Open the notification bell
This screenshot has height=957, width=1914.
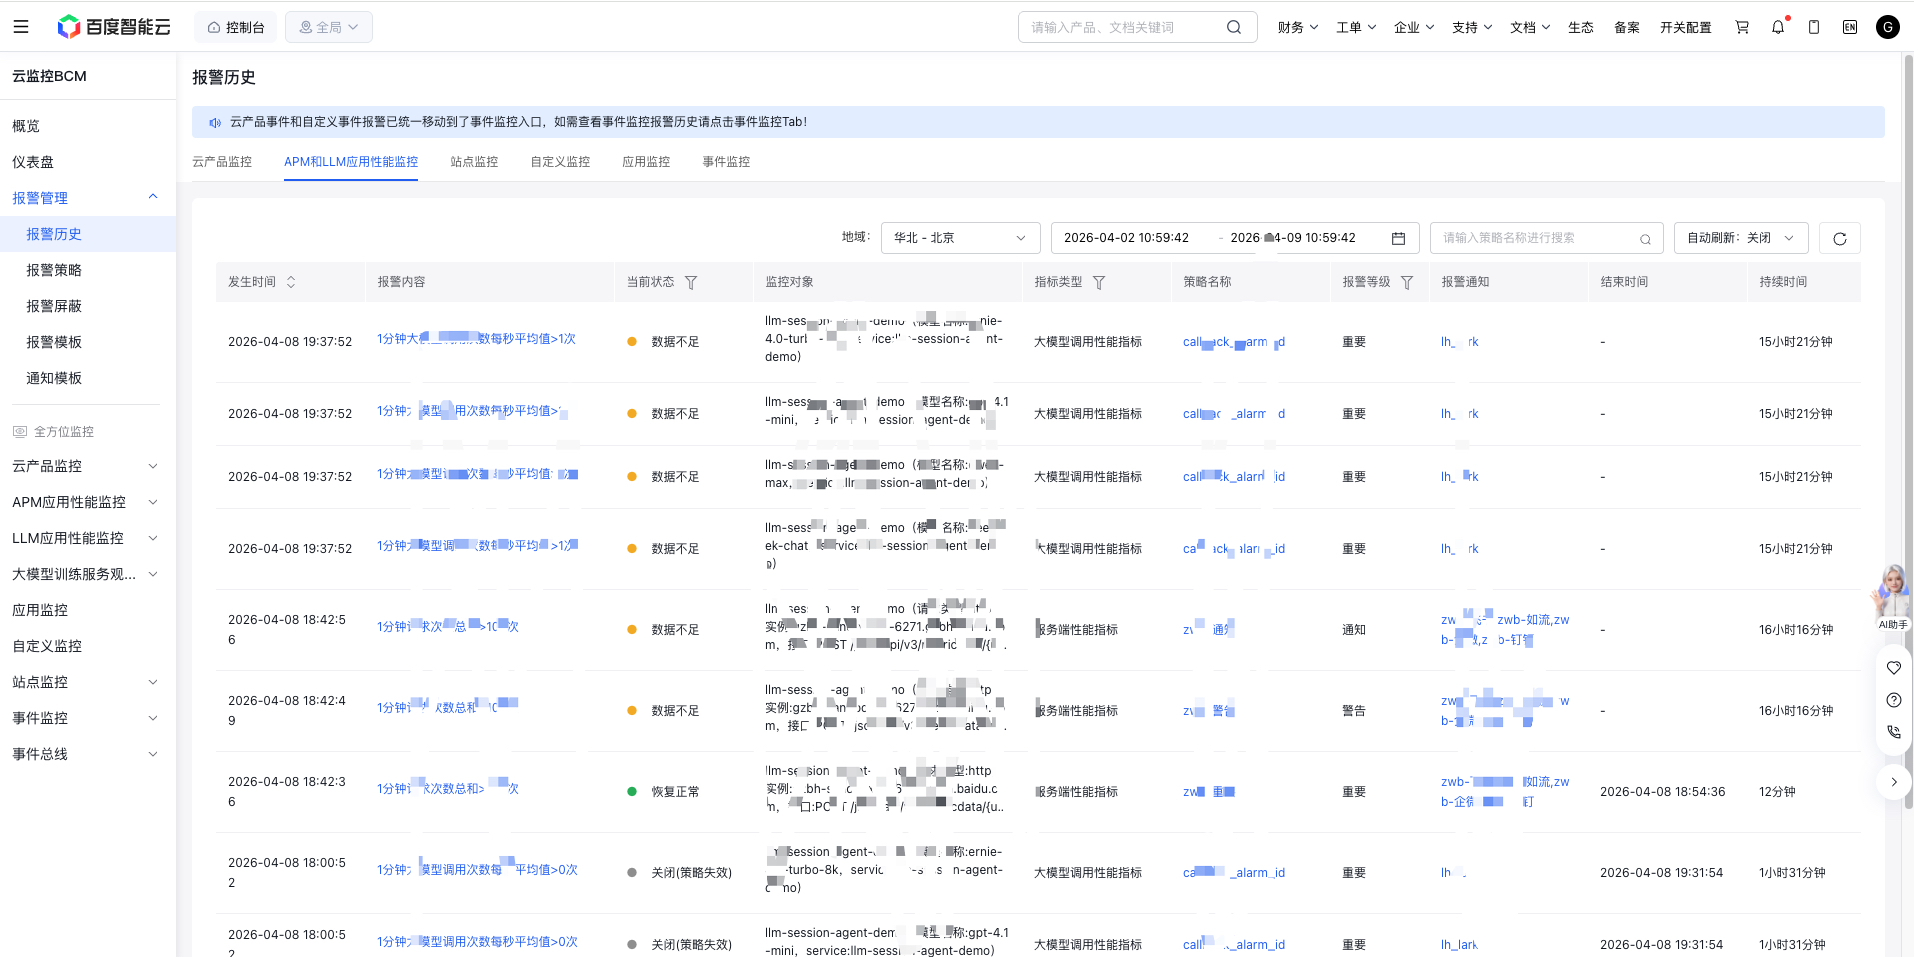point(1777,27)
